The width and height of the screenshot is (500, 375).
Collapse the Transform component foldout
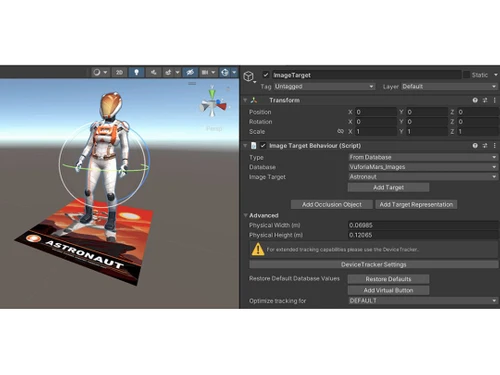[x=245, y=100]
